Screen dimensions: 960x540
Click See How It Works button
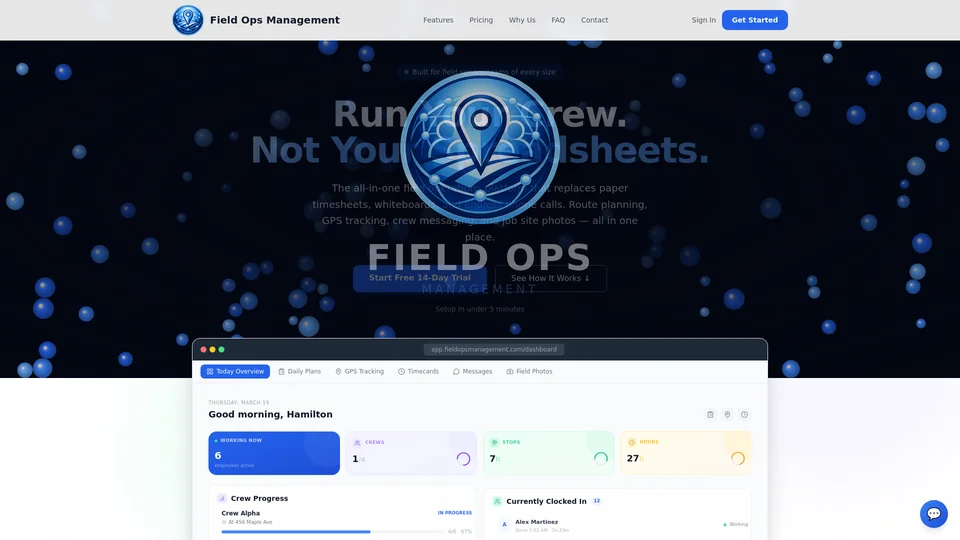551,278
